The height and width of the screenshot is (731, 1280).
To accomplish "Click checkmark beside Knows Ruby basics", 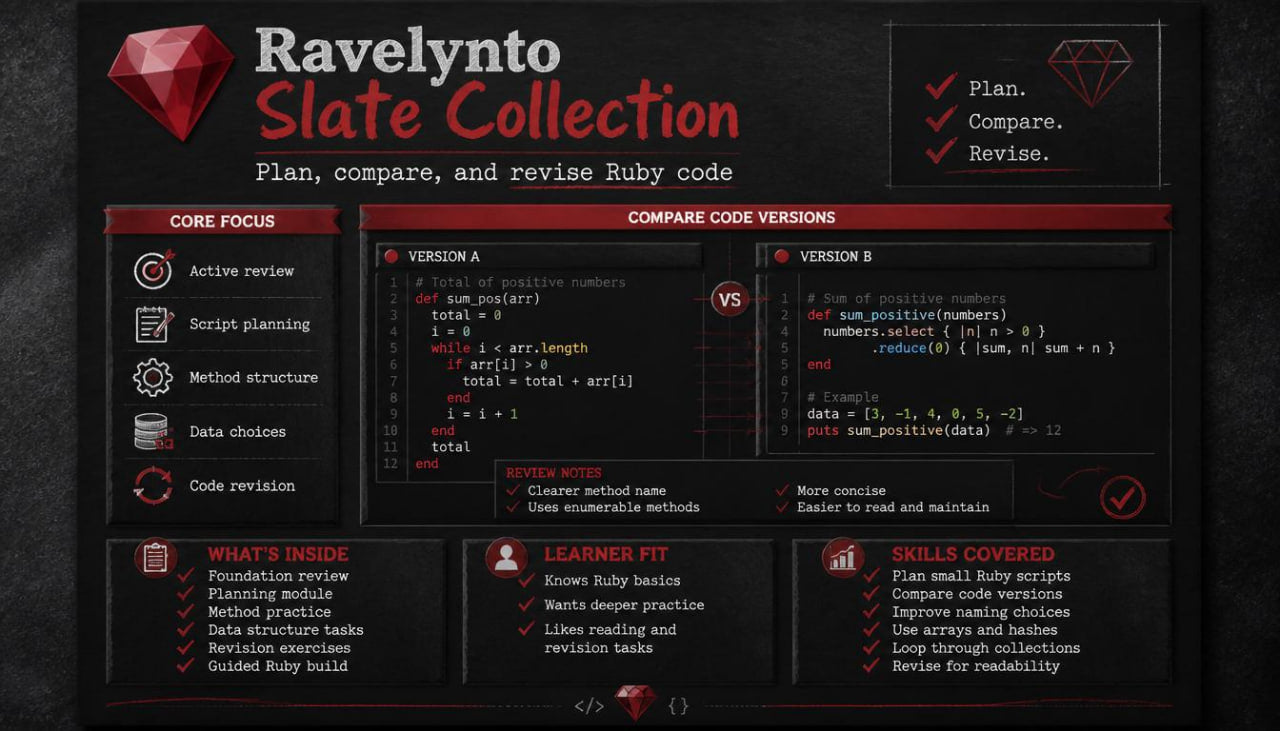I will tap(526, 580).
